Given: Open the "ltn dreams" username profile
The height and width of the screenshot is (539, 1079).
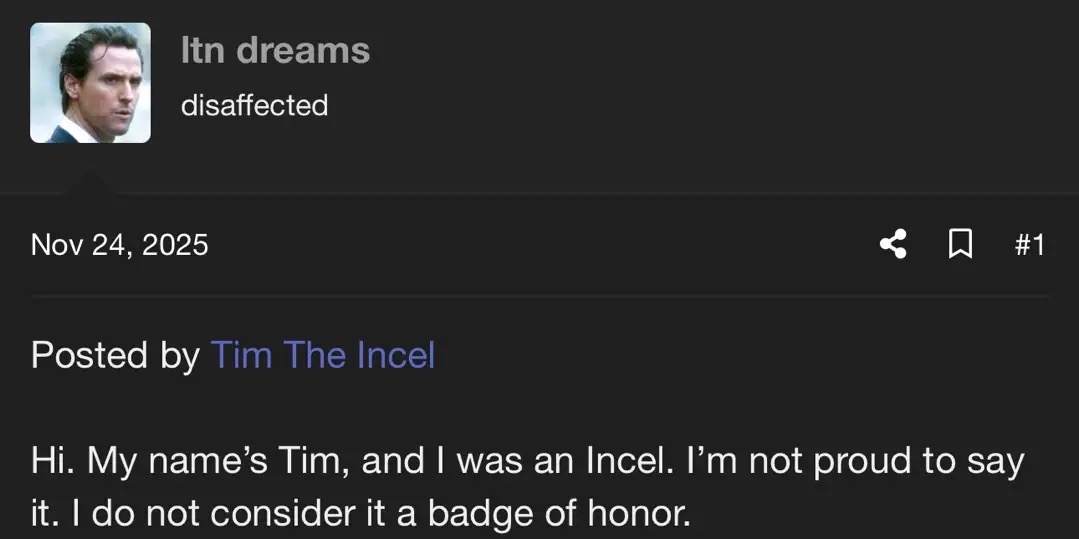Looking at the screenshot, I should click(x=275, y=51).
